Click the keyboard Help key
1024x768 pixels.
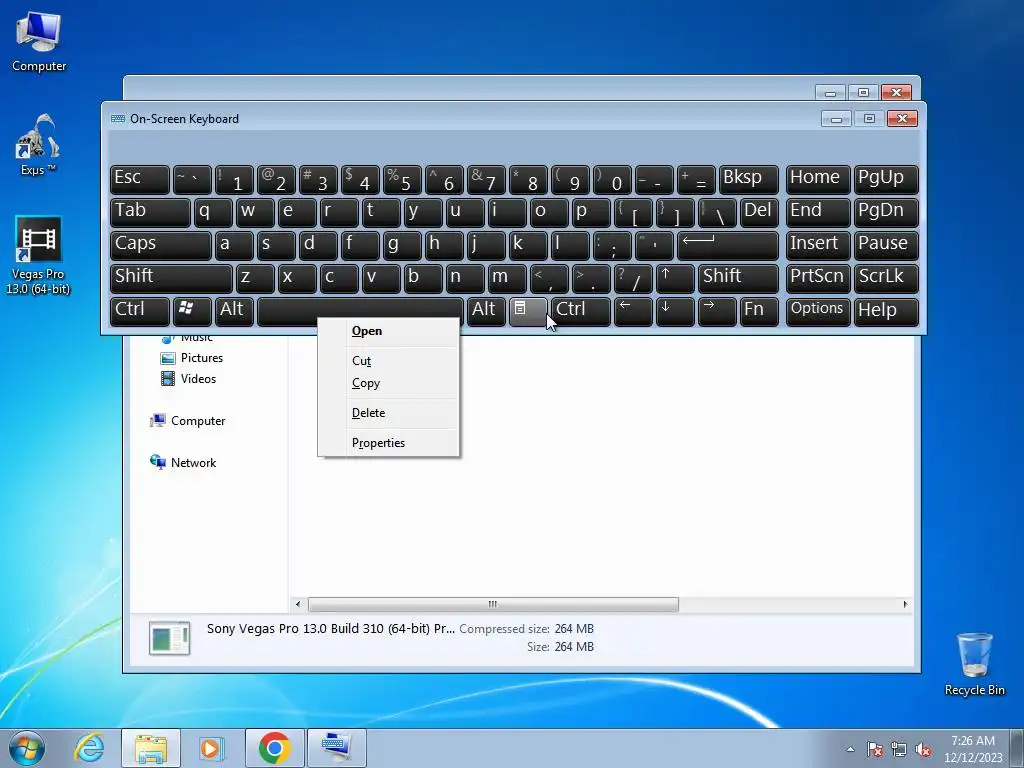[886, 310]
